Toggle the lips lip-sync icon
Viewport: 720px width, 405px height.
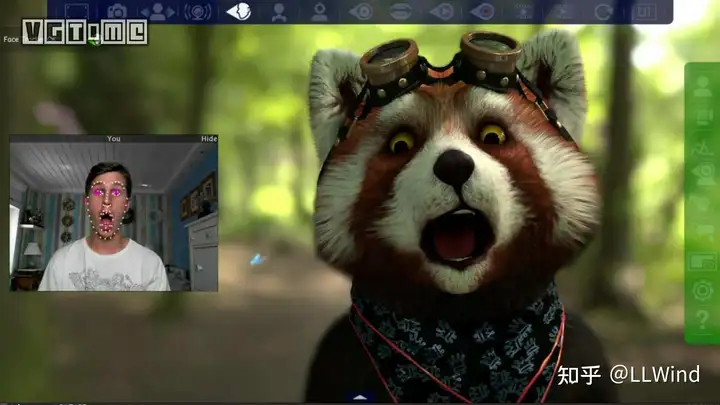[401, 11]
